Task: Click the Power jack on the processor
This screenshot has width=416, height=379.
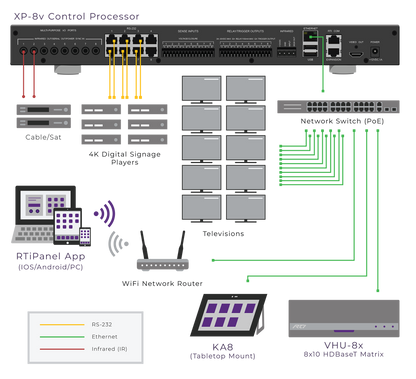Action: 375,52
